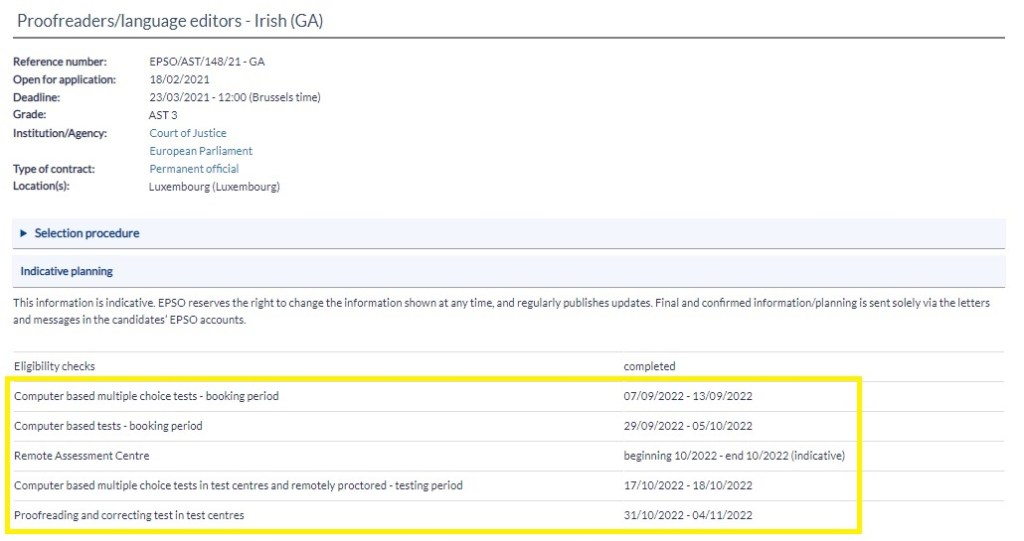Screen dimensions: 1024x541
Task: Click the completed status for Eligibility checks
Action: [649, 366]
